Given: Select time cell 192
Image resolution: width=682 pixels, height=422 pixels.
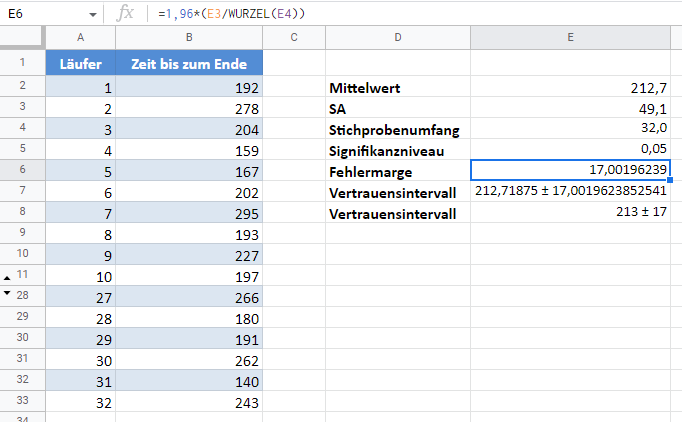Looking at the screenshot, I should click(189, 87).
